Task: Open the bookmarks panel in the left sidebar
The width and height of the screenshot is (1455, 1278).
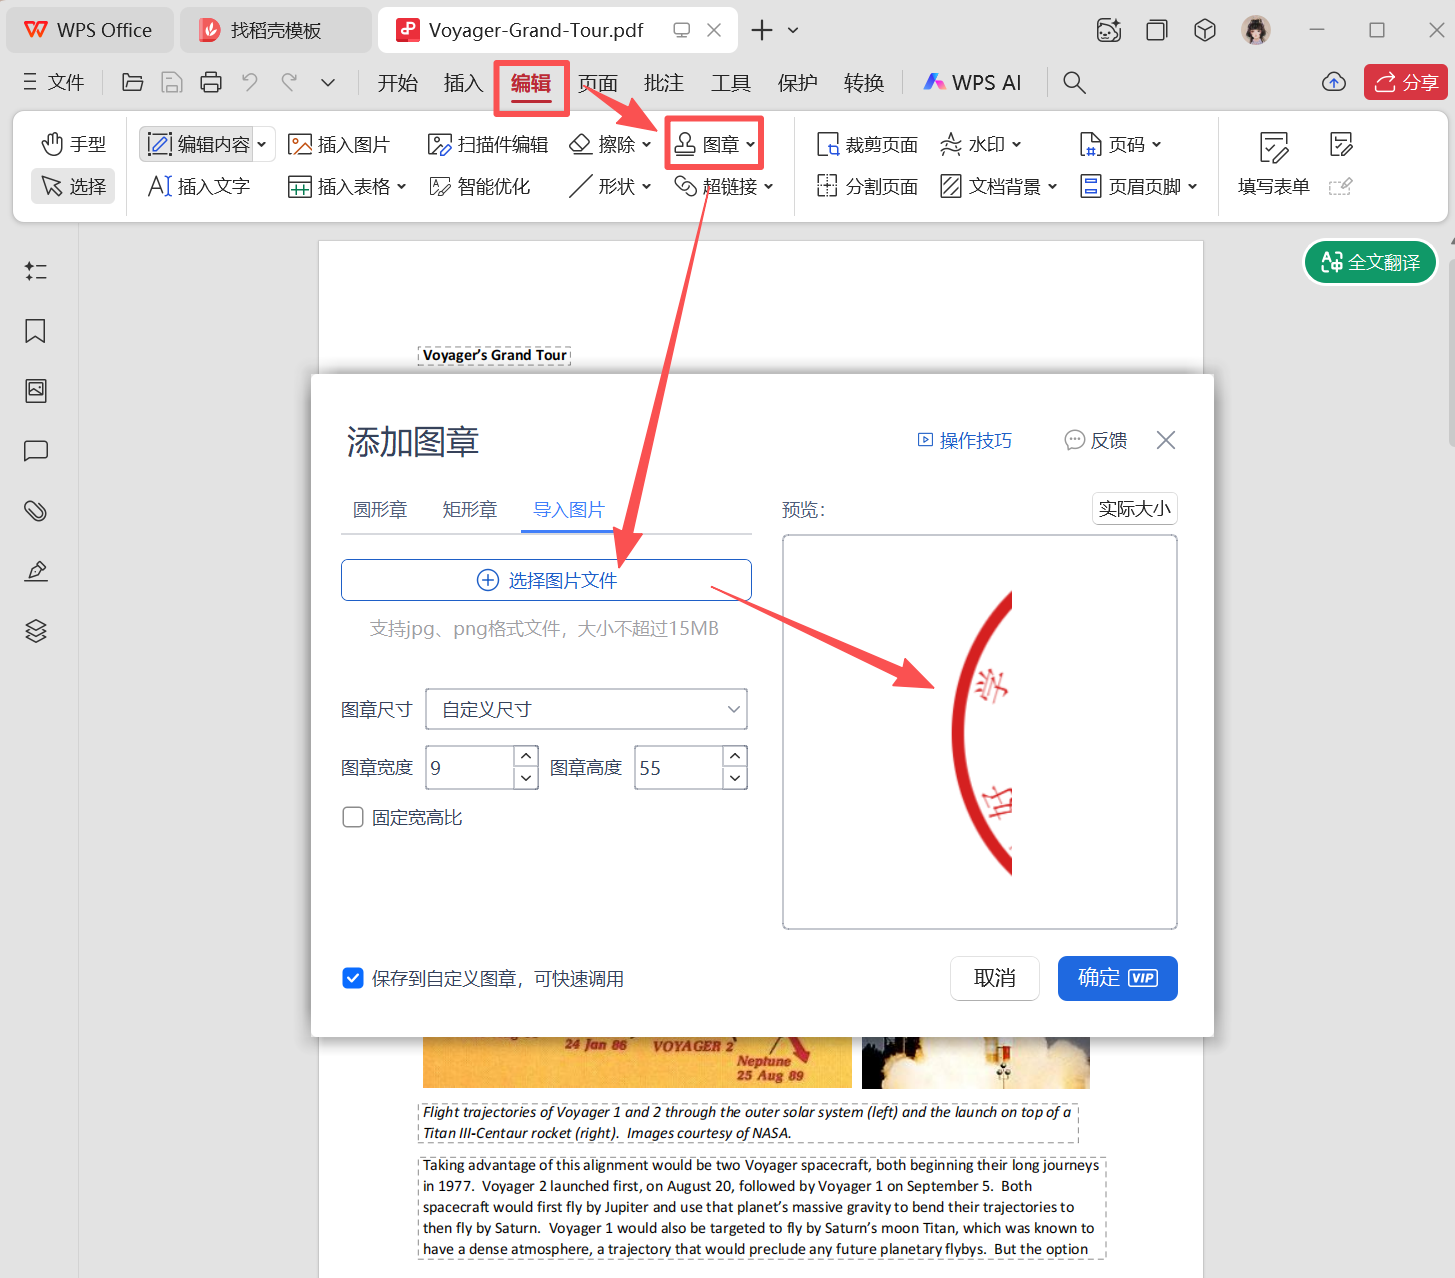Action: (x=35, y=331)
